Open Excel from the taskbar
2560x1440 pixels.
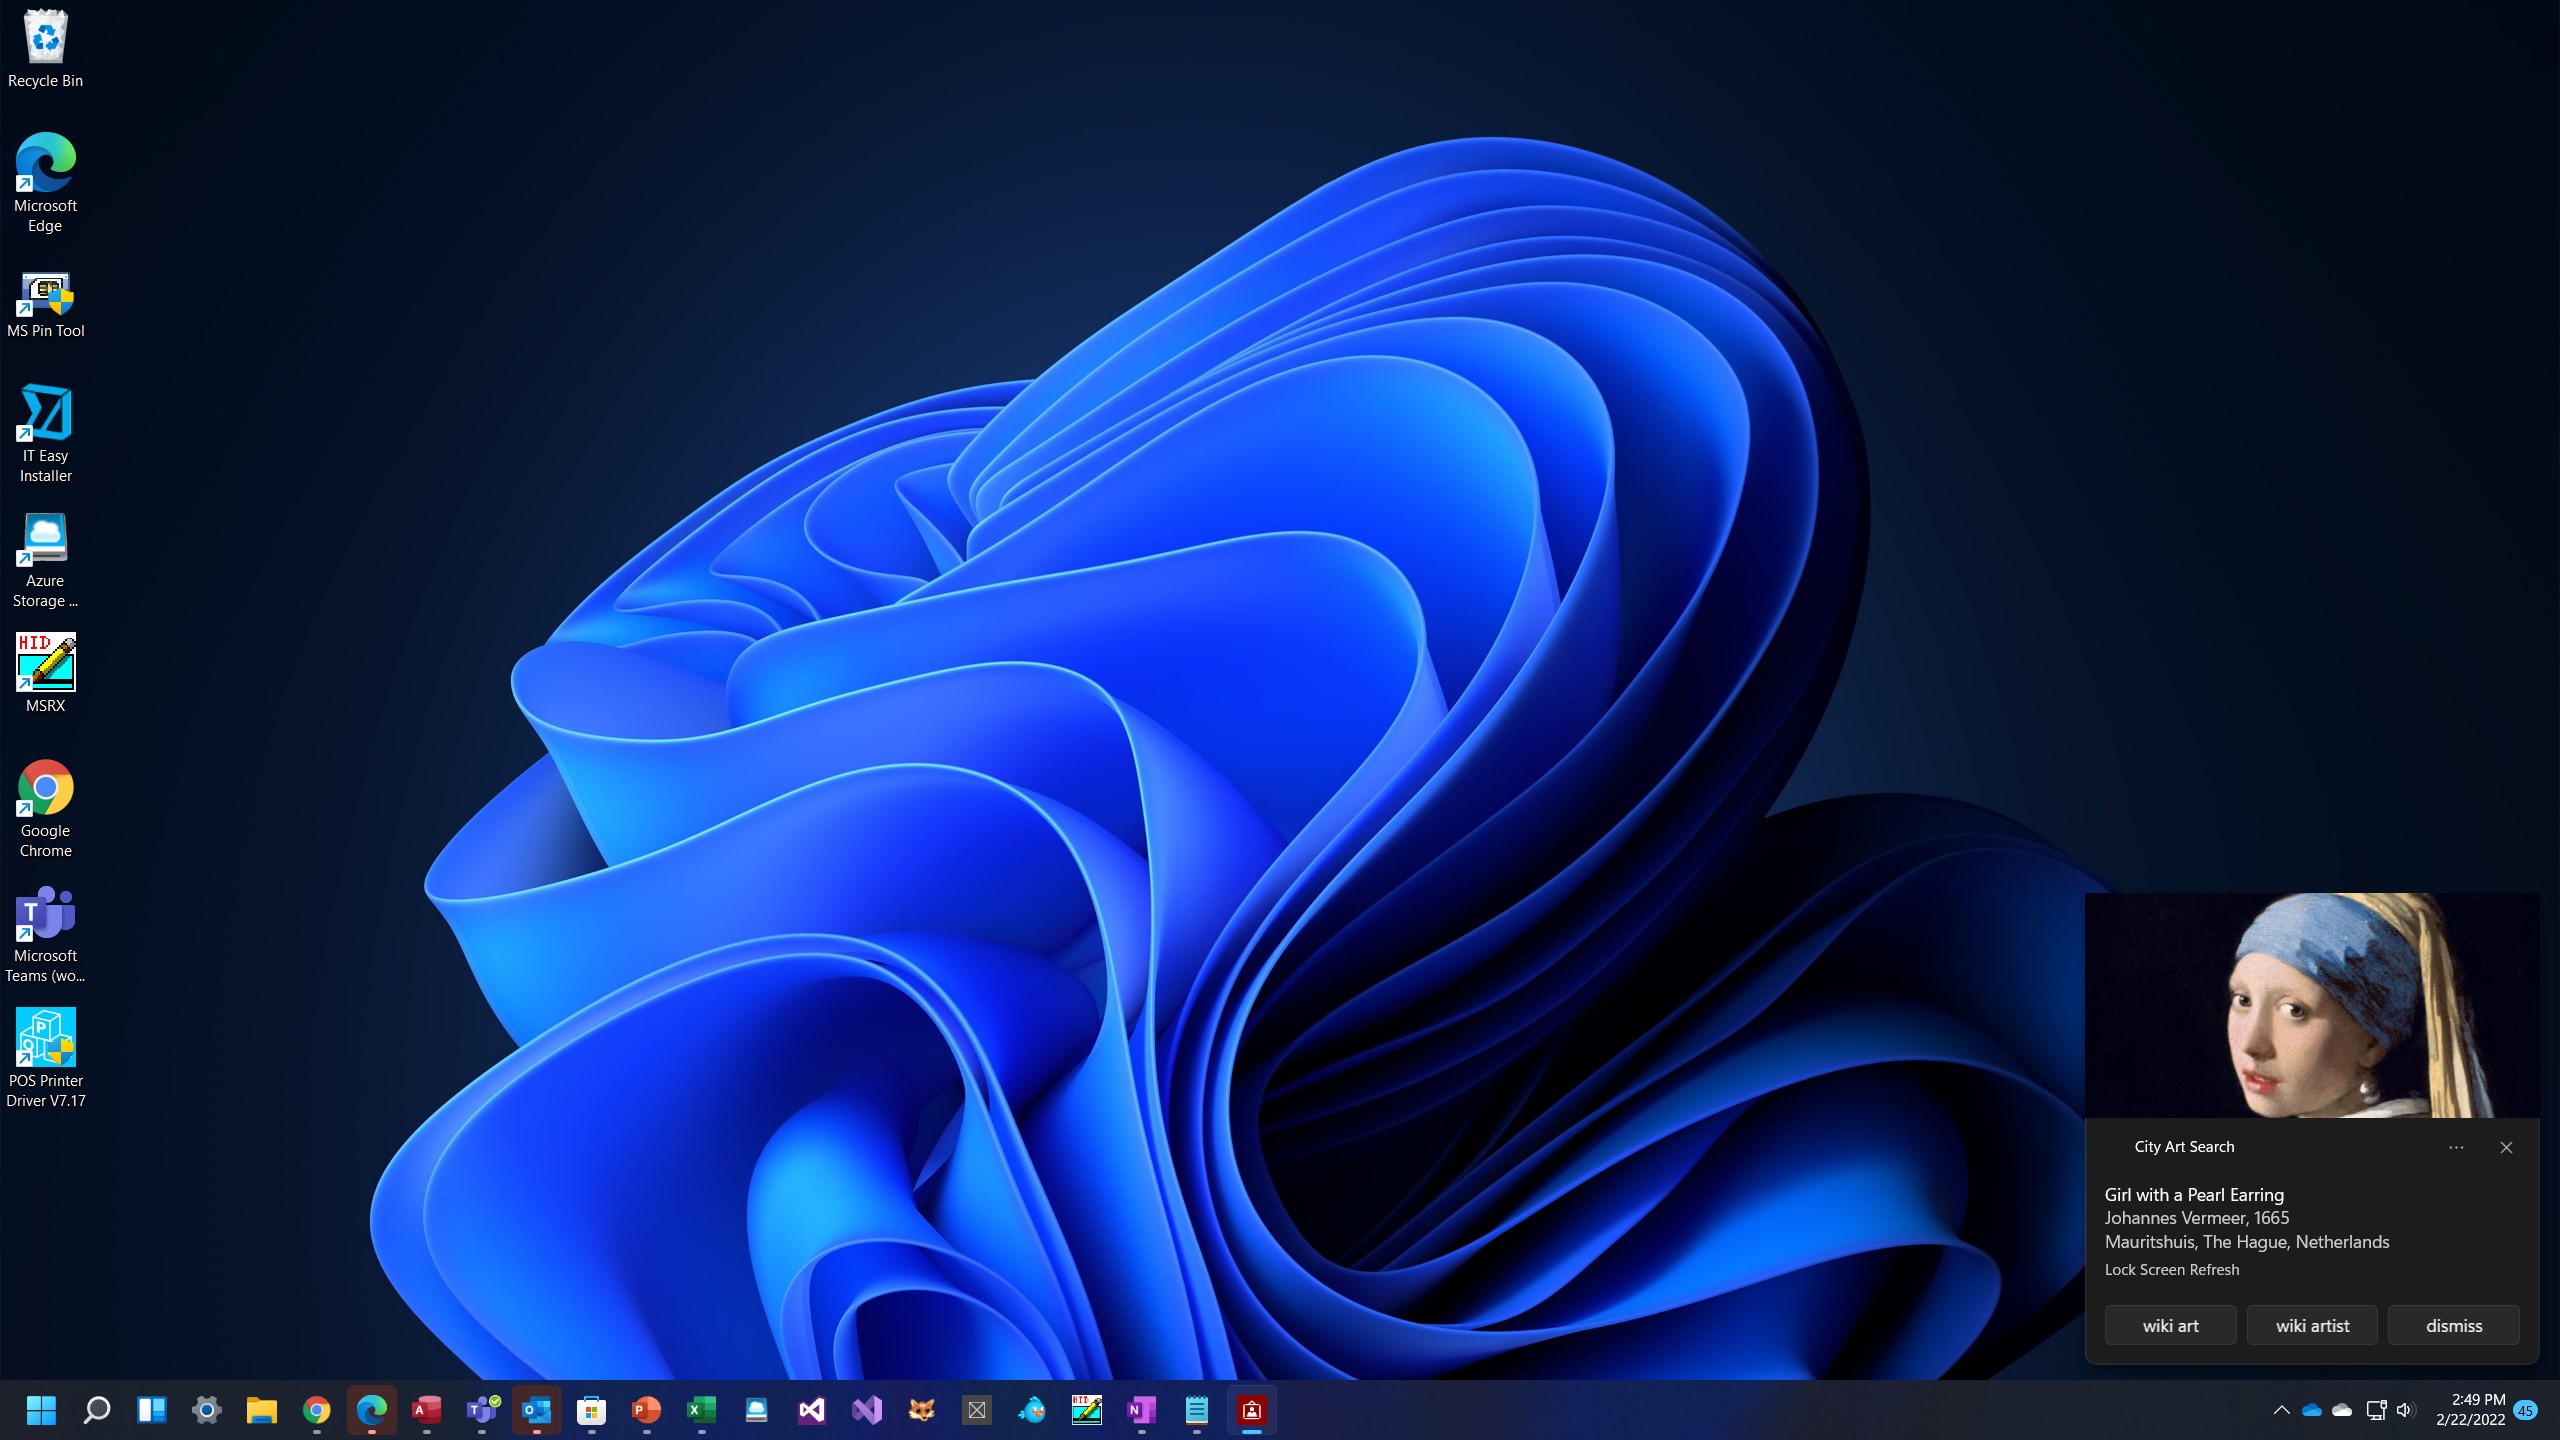pyautogui.click(x=701, y=1410)
